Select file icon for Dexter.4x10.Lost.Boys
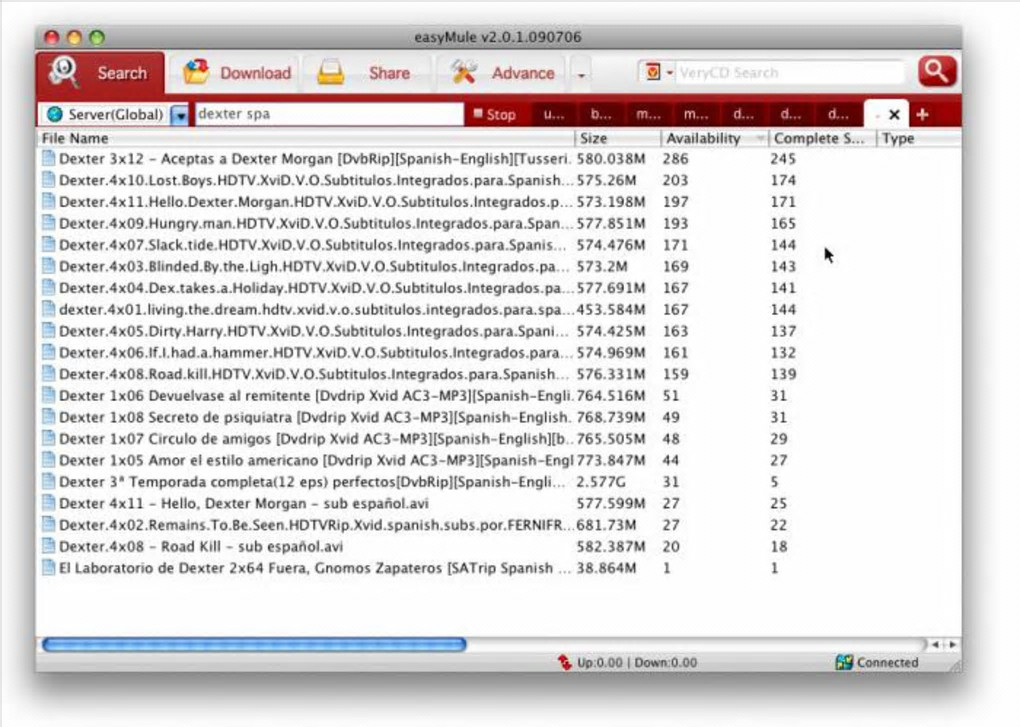1020x727 pixels. (48, 179)
